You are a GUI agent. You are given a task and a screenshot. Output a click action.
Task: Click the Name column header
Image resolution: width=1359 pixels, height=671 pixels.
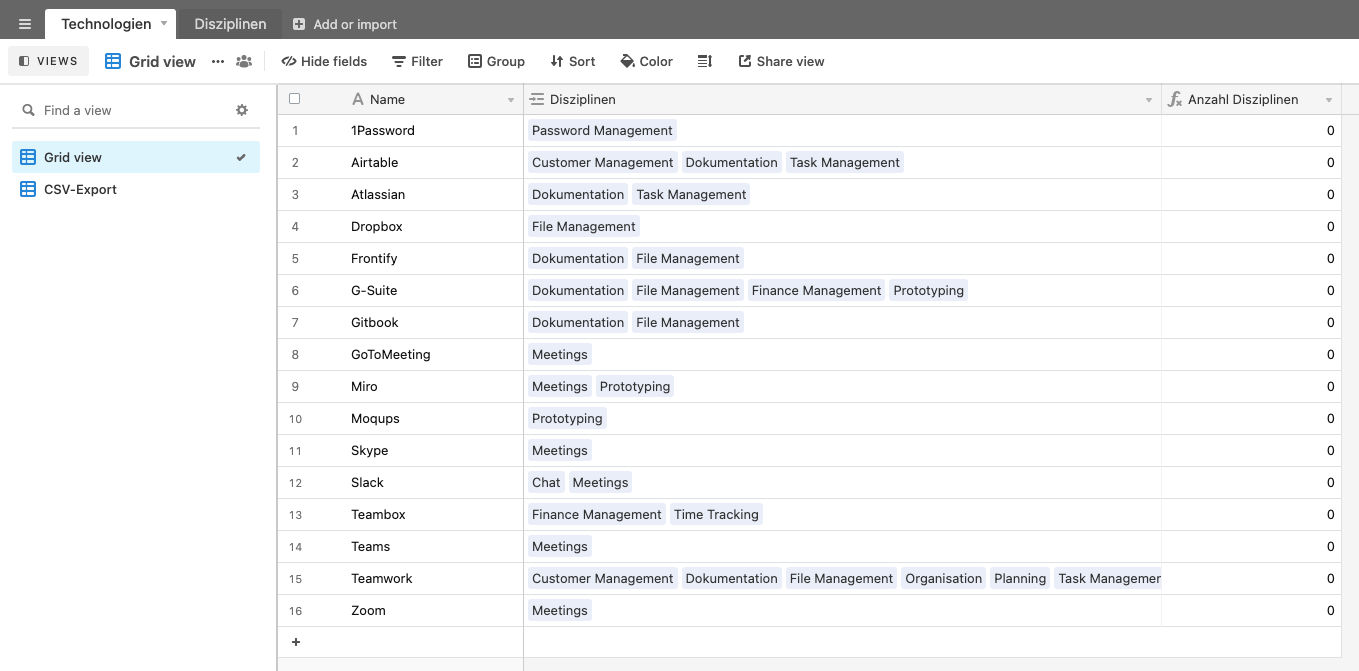433,100
